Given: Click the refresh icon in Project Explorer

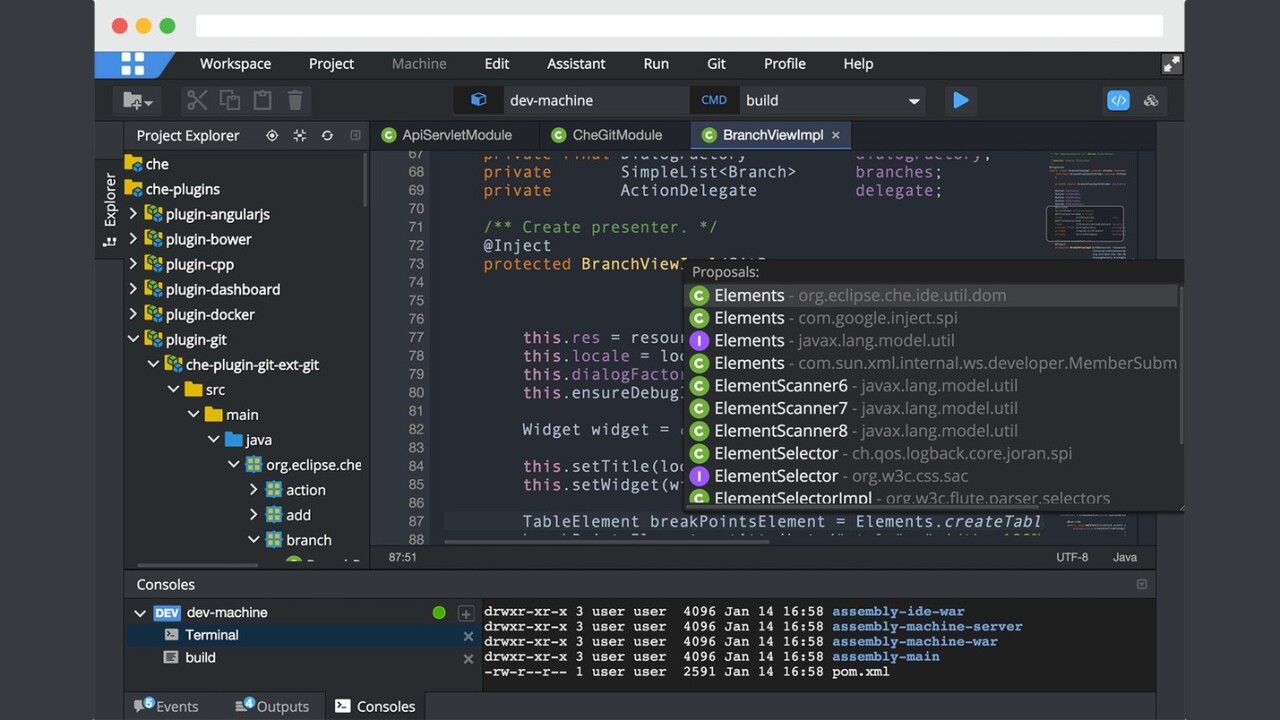Looking at the screenshot, I should (x=327, y=135).
